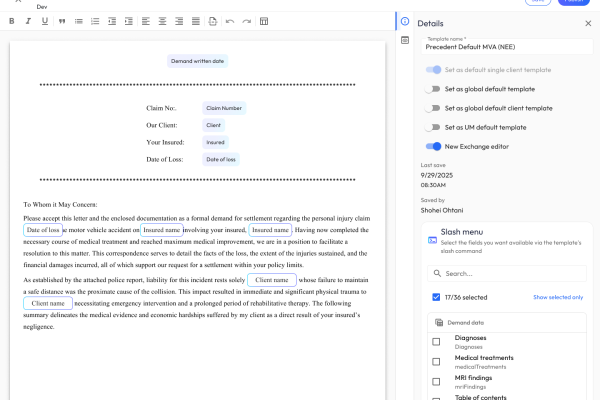Apply italic formatting
600x400 pixels.
(28, 21)
